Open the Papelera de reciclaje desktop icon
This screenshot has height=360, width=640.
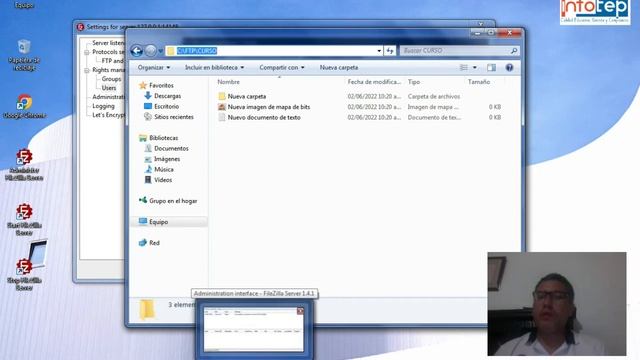click(x=24, y=55)
